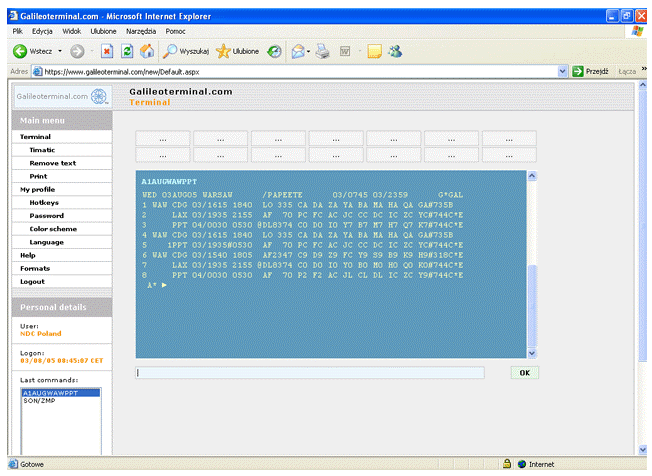The height and width of the screenshot is (476, 652).
Task: Click Logout in the sidebar
Action: click(62, 282)
